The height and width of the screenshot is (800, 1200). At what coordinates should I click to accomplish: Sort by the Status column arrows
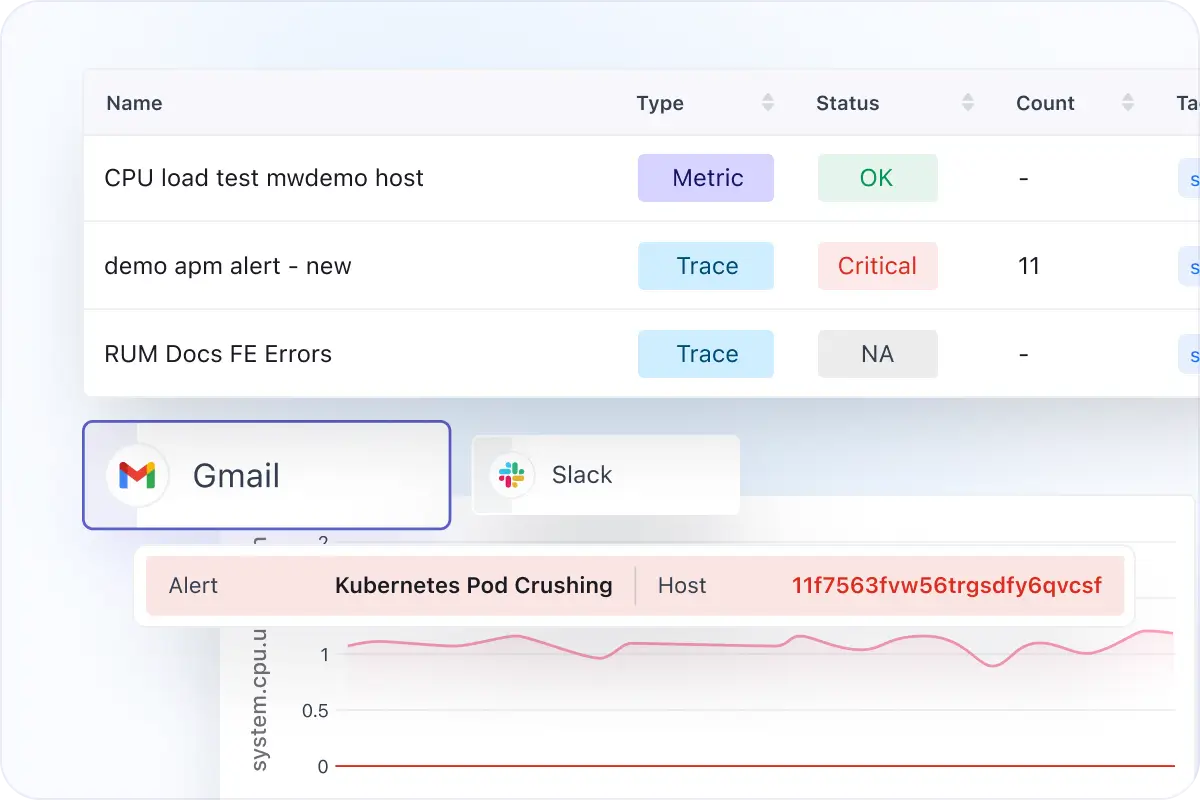point(967,102)
